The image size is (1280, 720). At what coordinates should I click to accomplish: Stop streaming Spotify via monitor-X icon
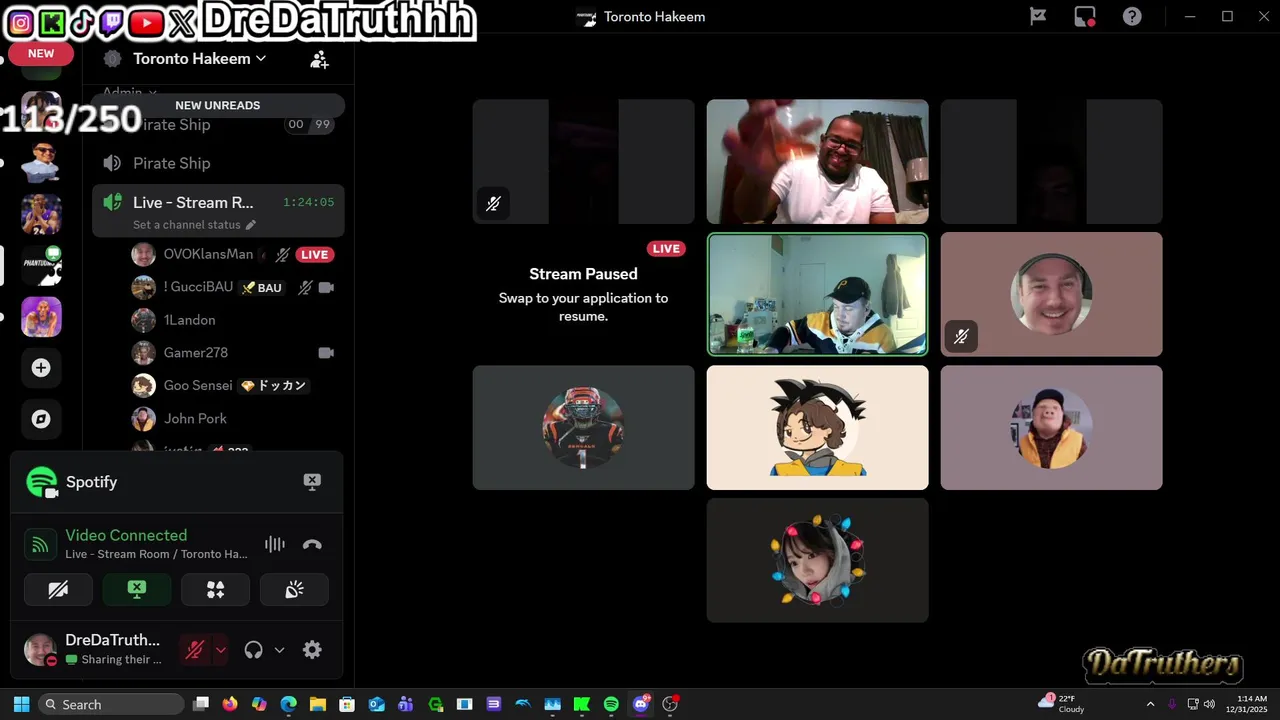pyautogui.click(x=312, y=482)
